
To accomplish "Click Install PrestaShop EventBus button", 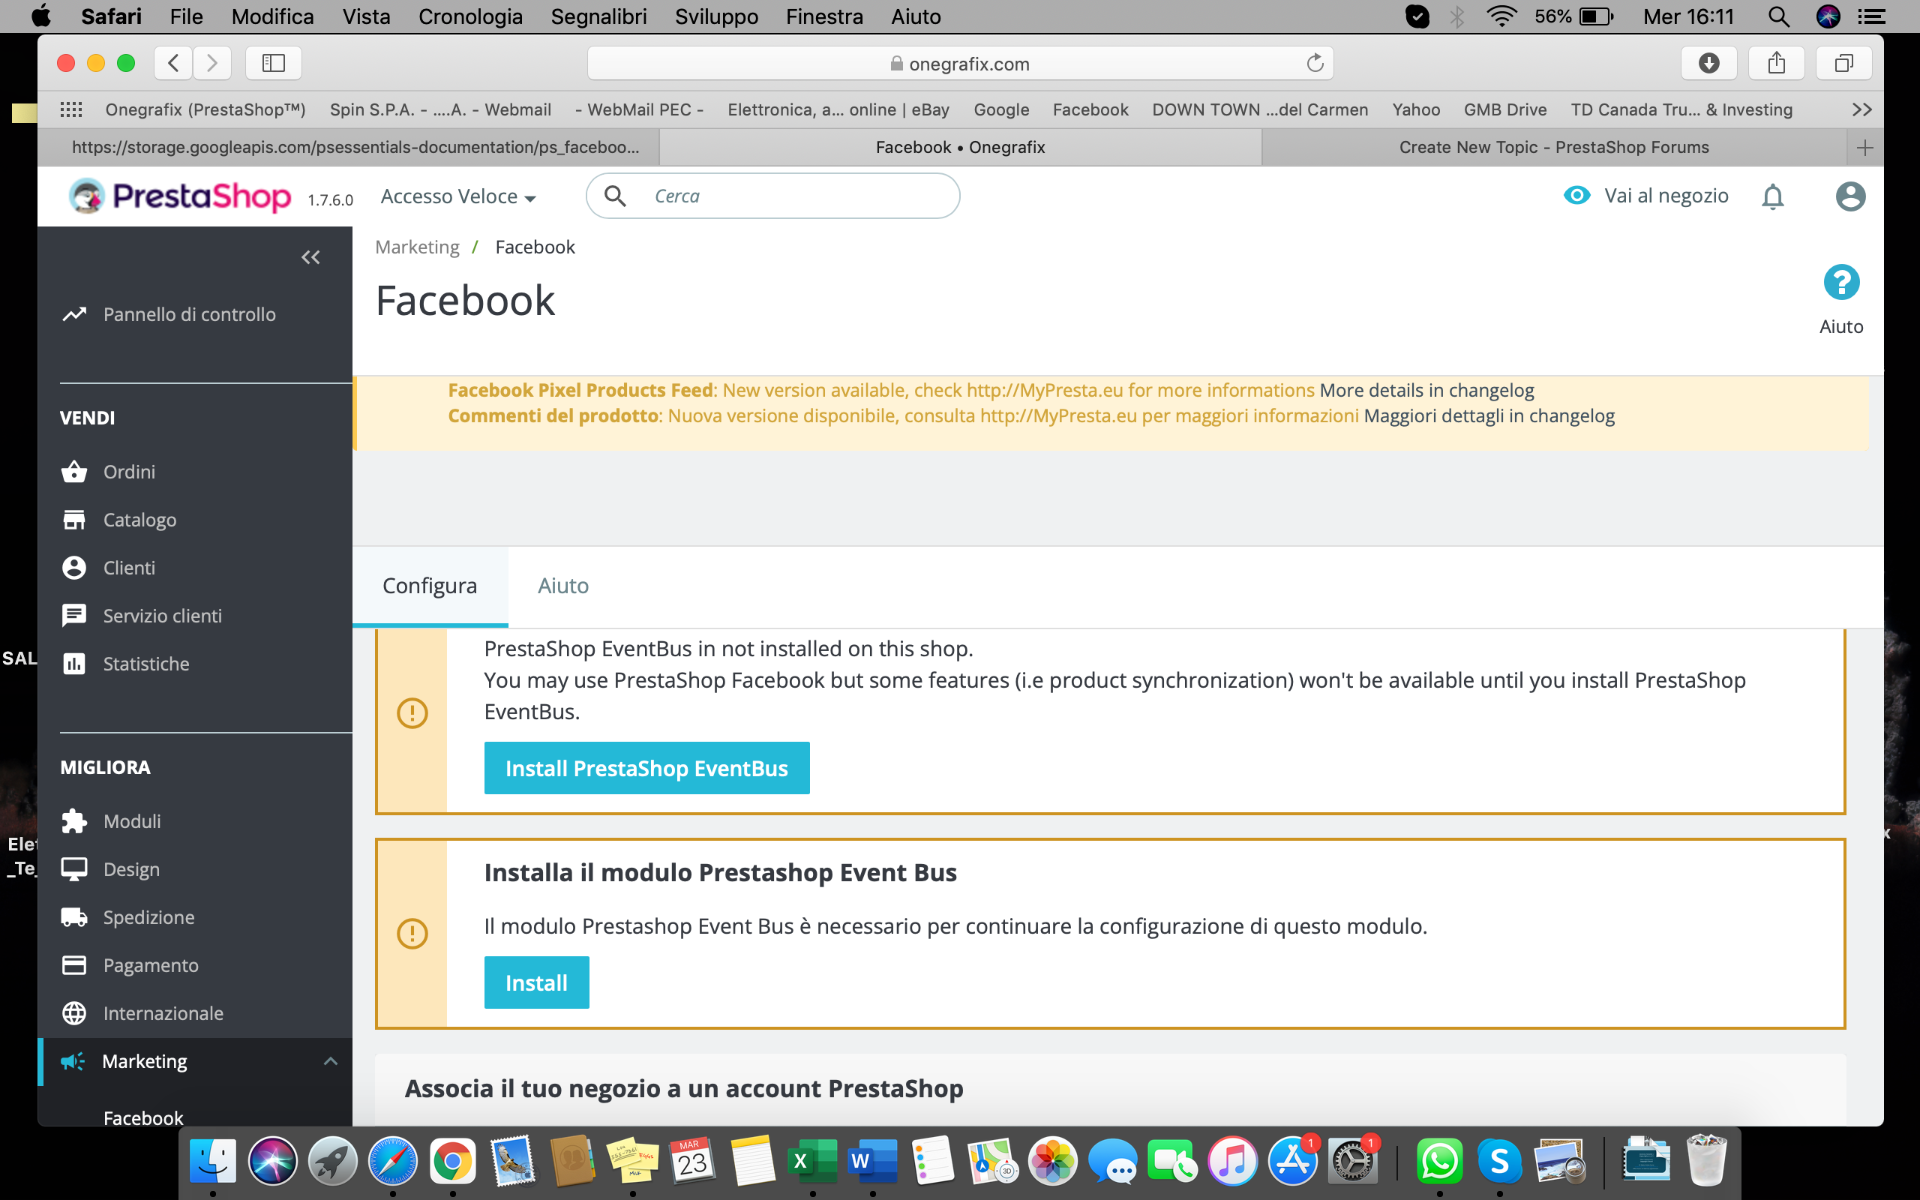I will pyautogui.click(x=646, y=768).
